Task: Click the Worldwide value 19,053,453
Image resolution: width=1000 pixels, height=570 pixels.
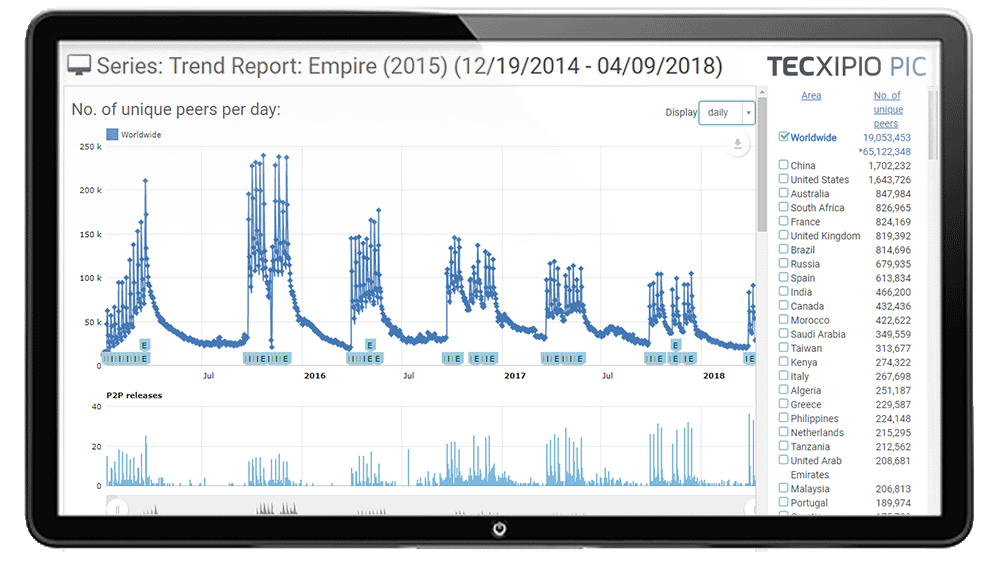Action: (887, 138)
